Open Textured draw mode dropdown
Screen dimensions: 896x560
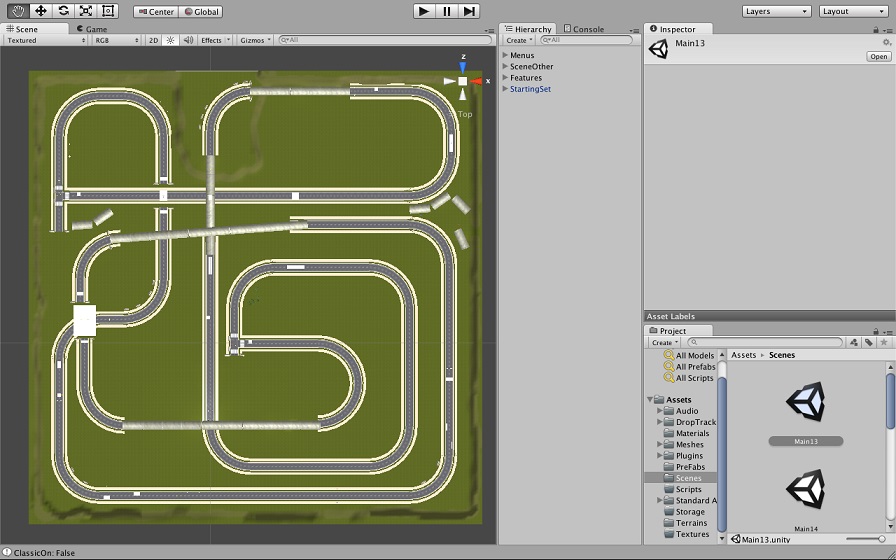(46, 40)
